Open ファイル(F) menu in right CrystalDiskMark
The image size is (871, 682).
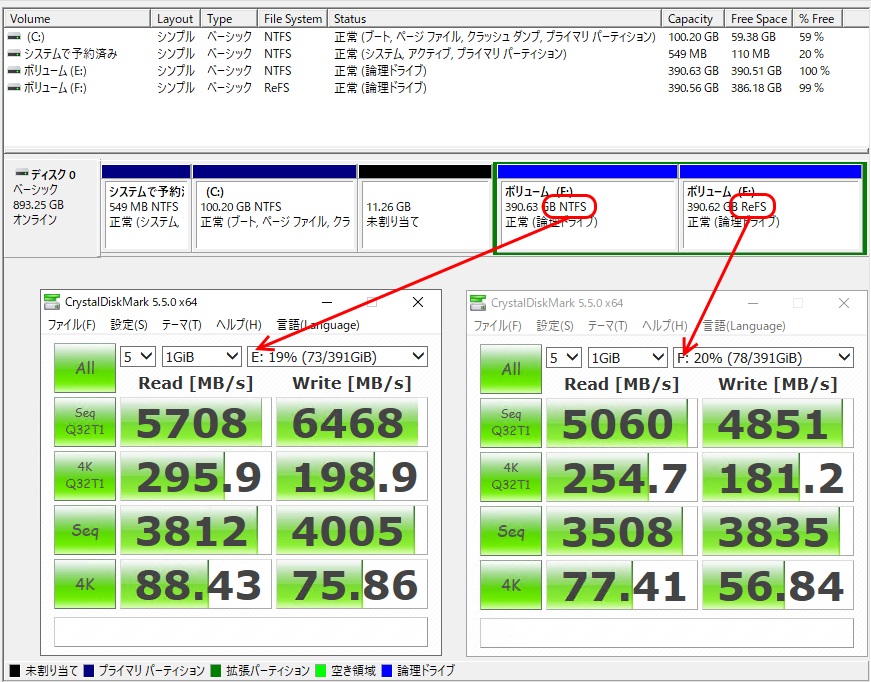tap(497, 326)
